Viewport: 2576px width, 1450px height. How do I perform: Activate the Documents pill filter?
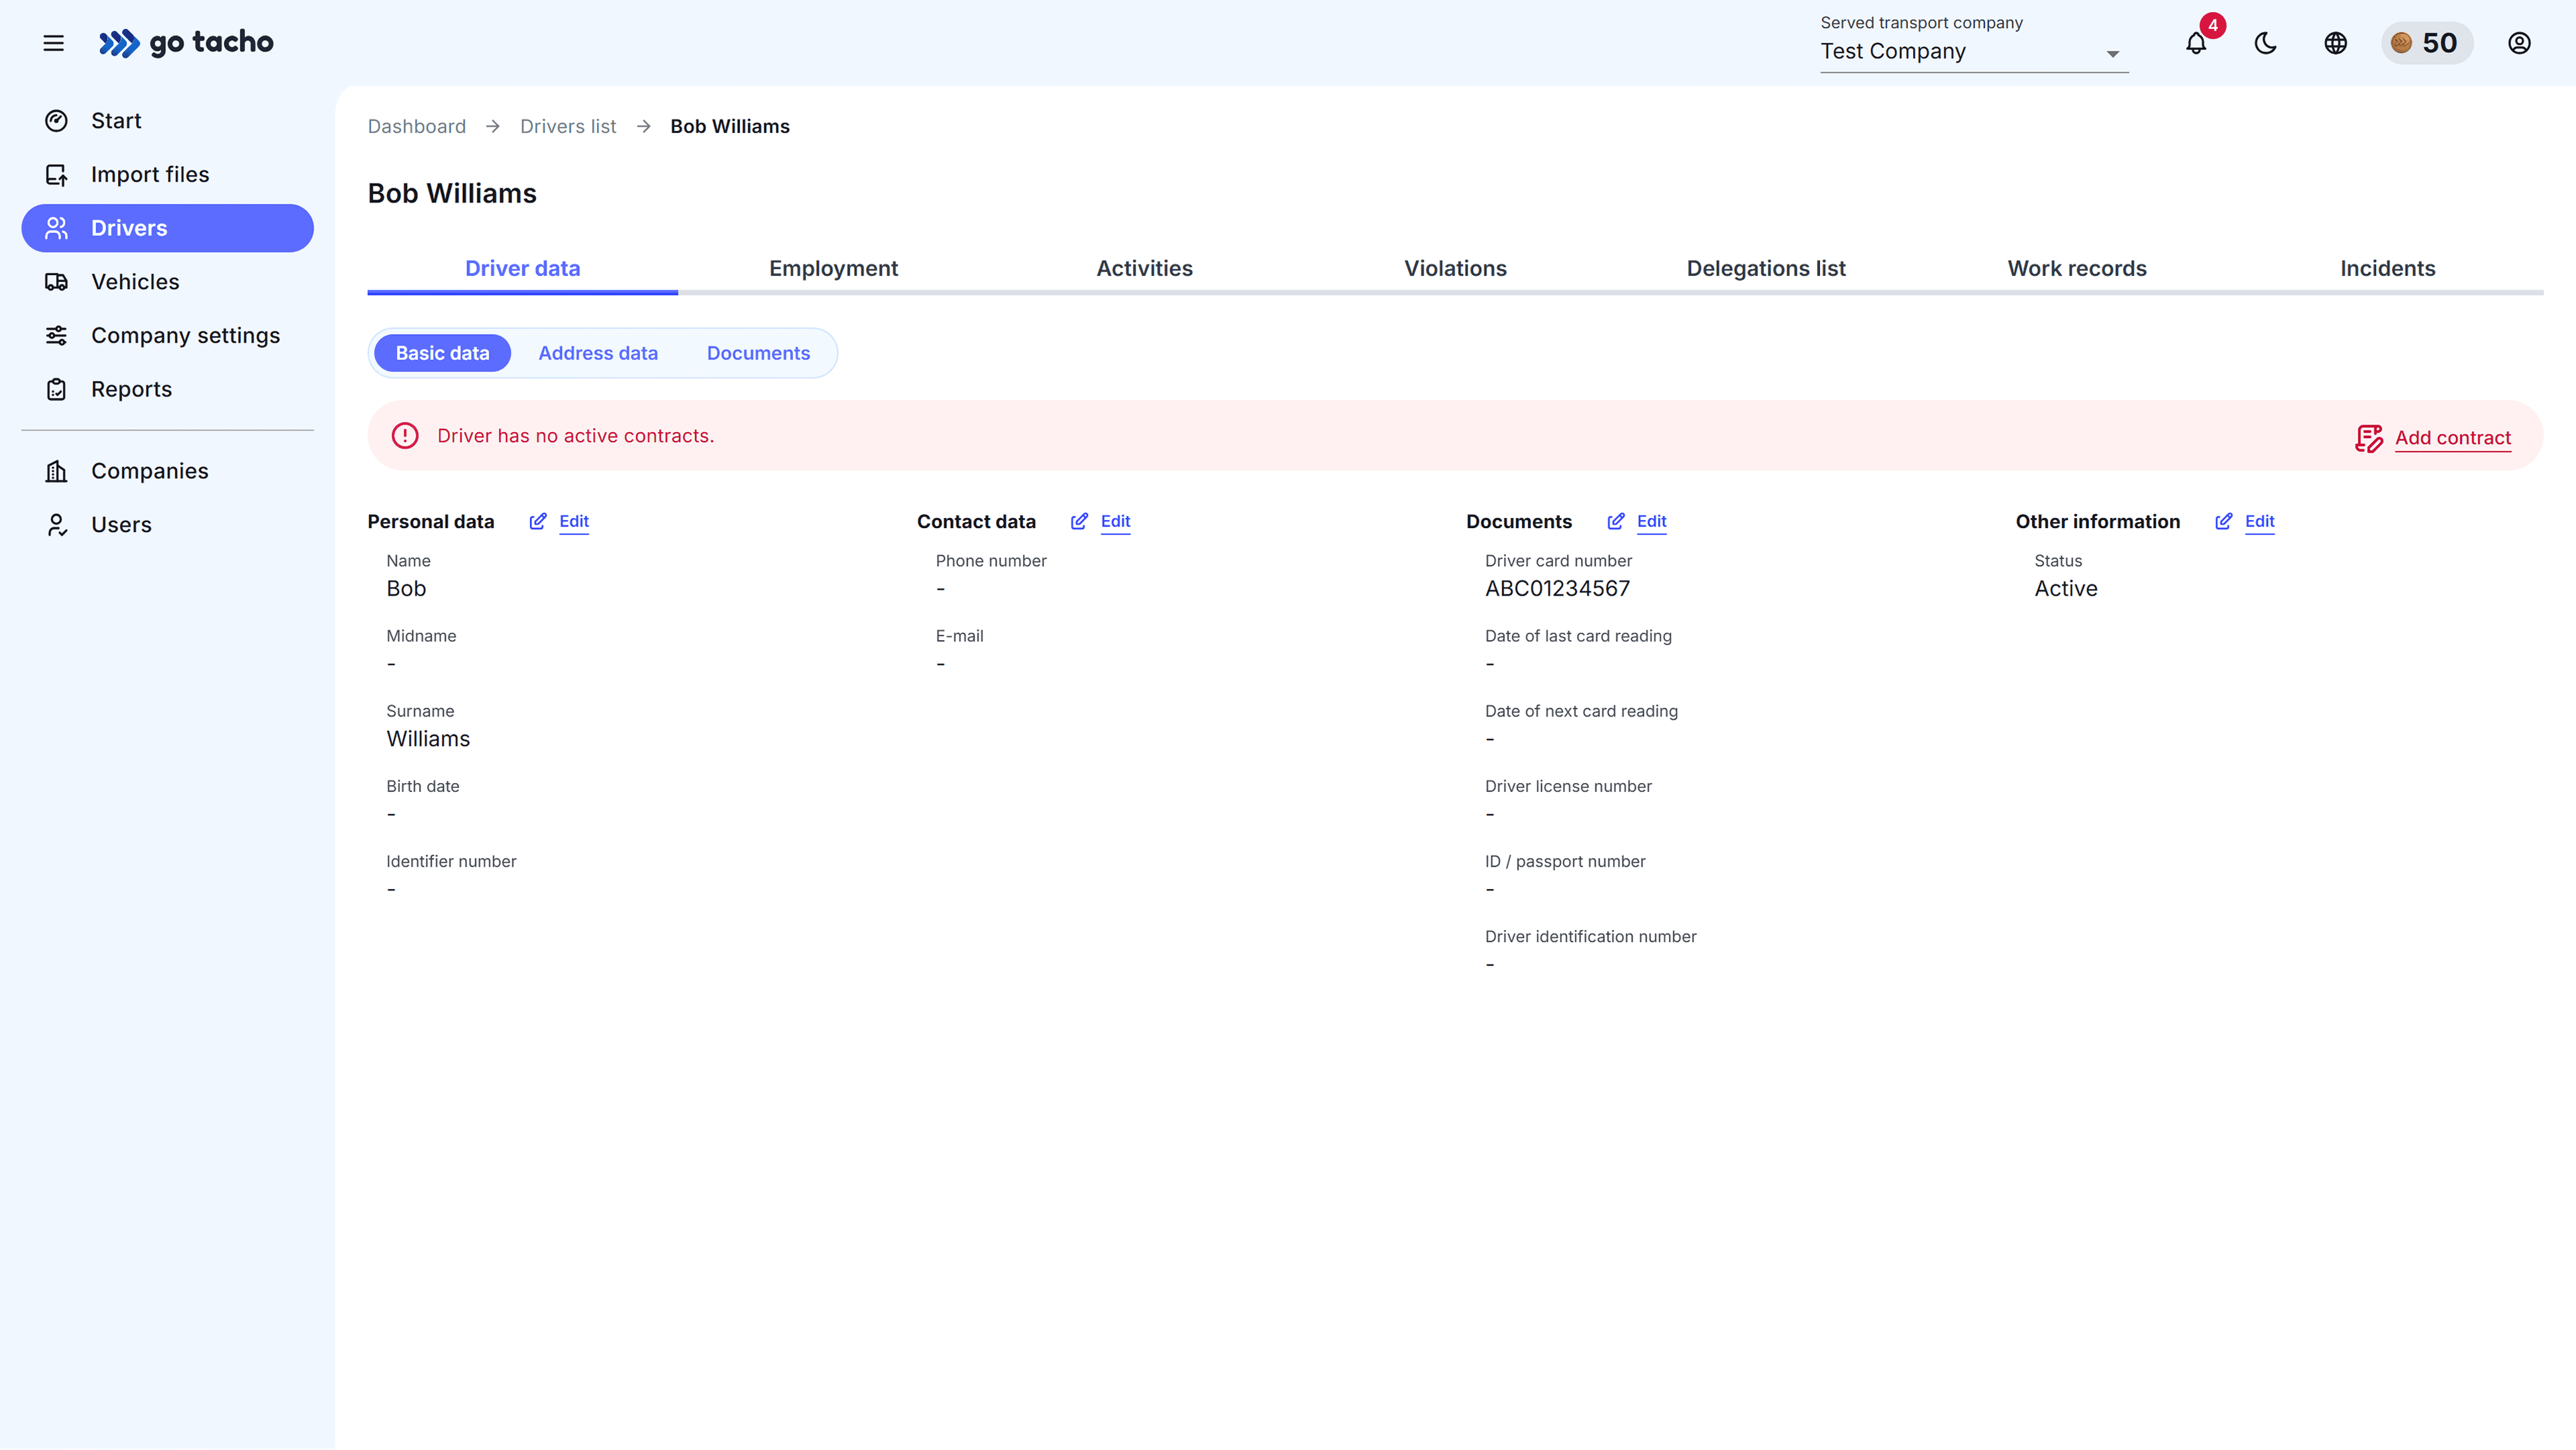click(758, 352)
